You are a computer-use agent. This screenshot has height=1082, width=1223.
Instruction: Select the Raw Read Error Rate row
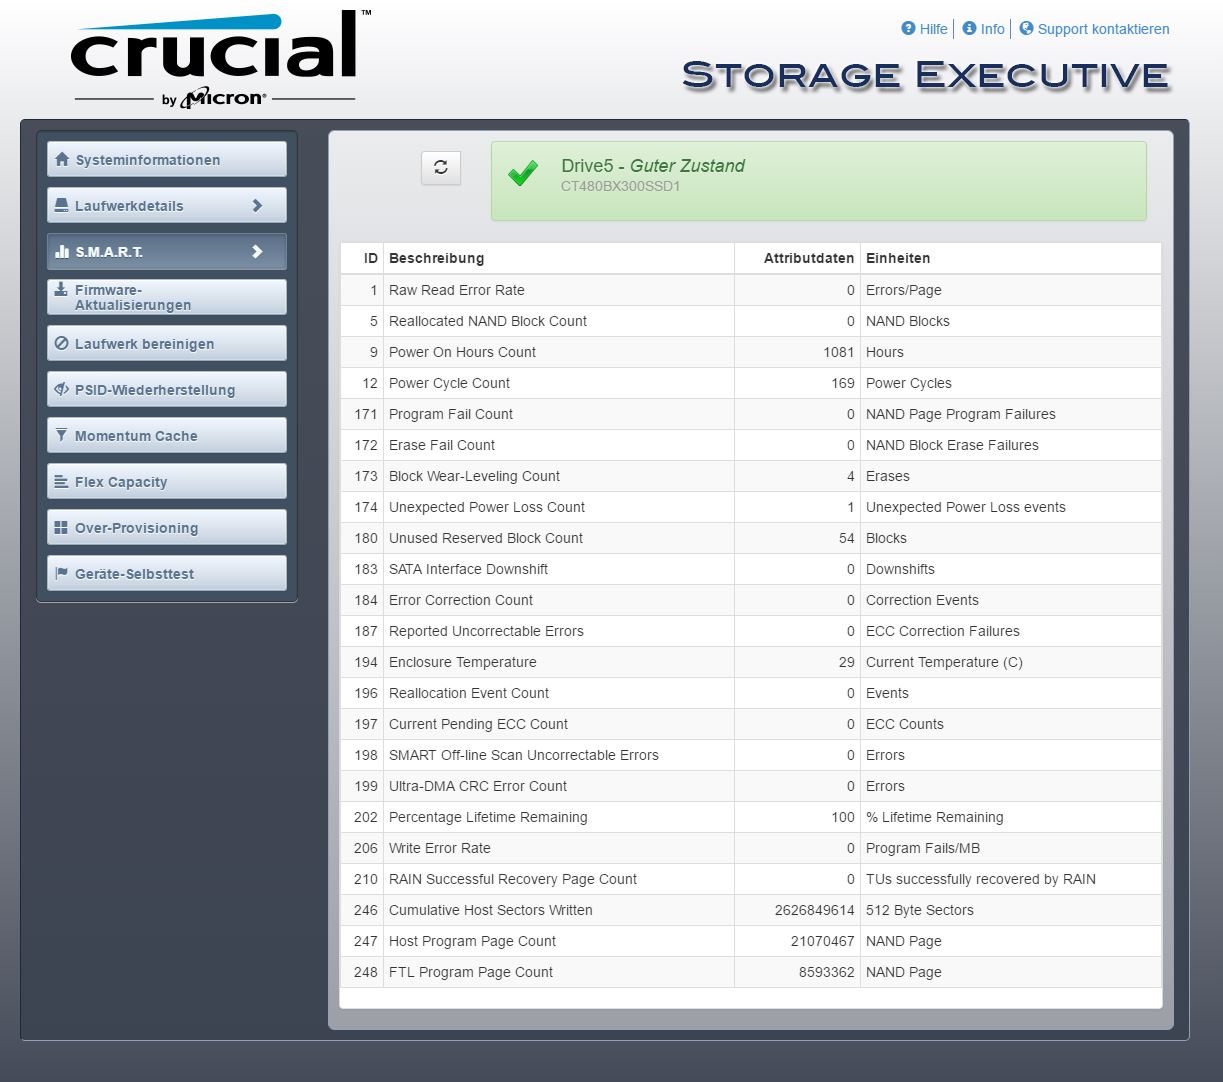(x=751, y=290)
